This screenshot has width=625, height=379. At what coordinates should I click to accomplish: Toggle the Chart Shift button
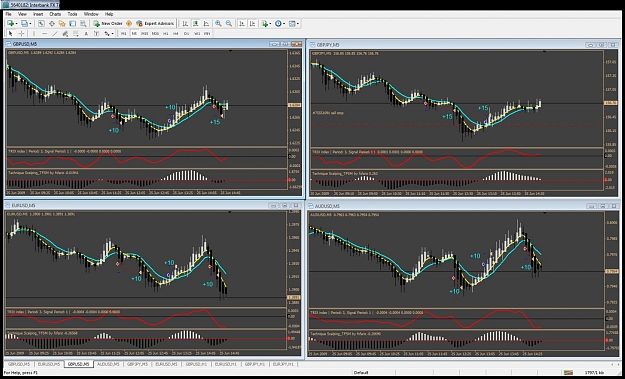pyautogui.click(x=252, y=24)
